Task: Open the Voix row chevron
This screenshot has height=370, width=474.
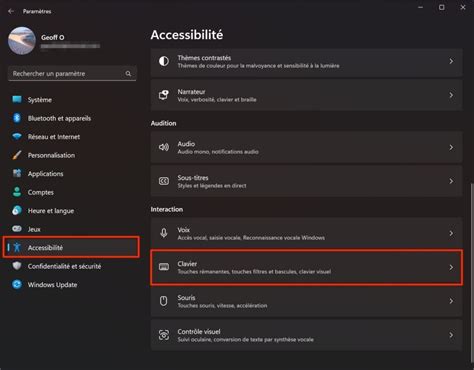Action: [451, 233]
